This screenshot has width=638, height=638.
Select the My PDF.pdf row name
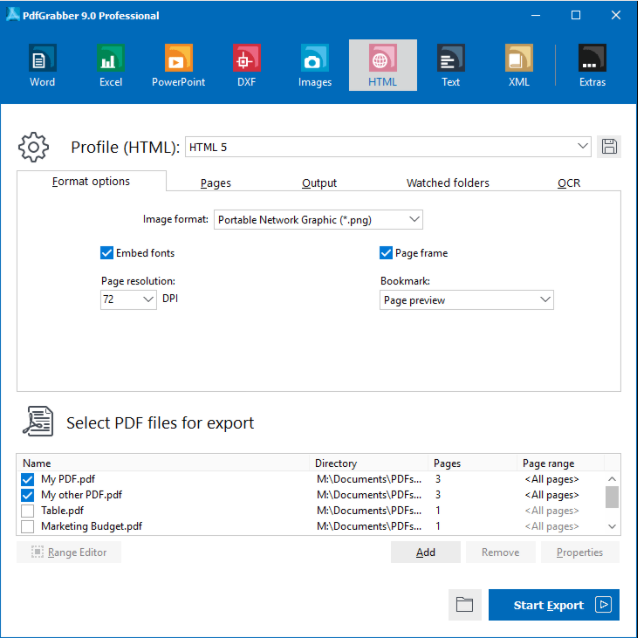tap(68, 479)
